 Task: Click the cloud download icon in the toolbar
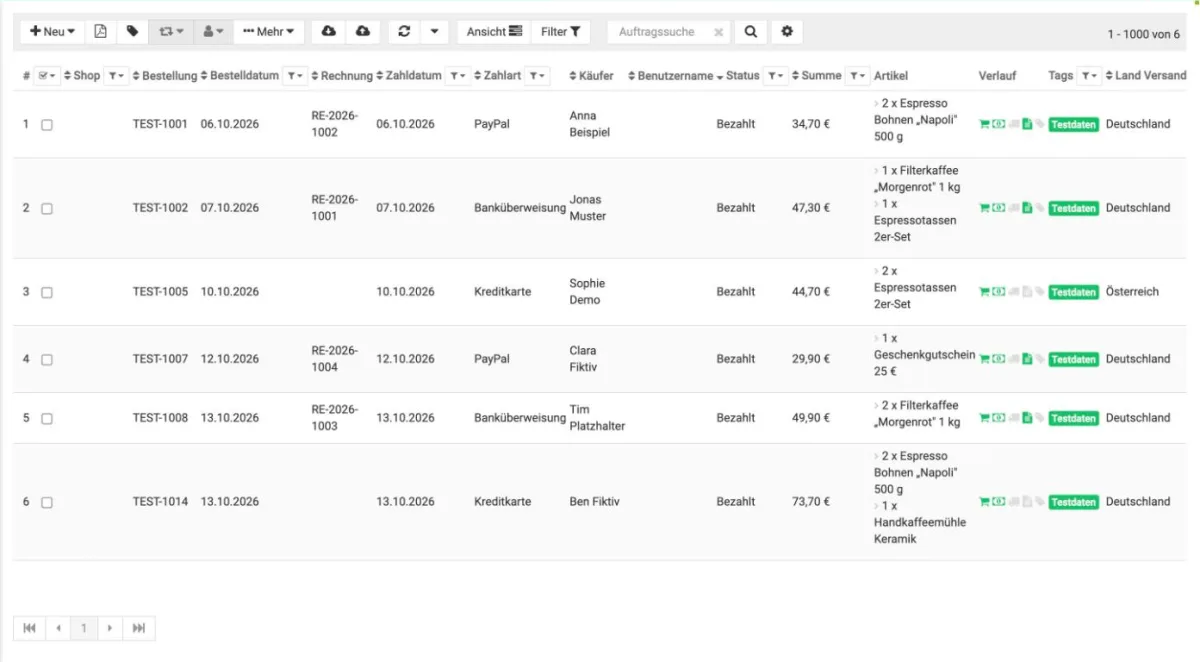pyautogui.click(x=328, y=32)
